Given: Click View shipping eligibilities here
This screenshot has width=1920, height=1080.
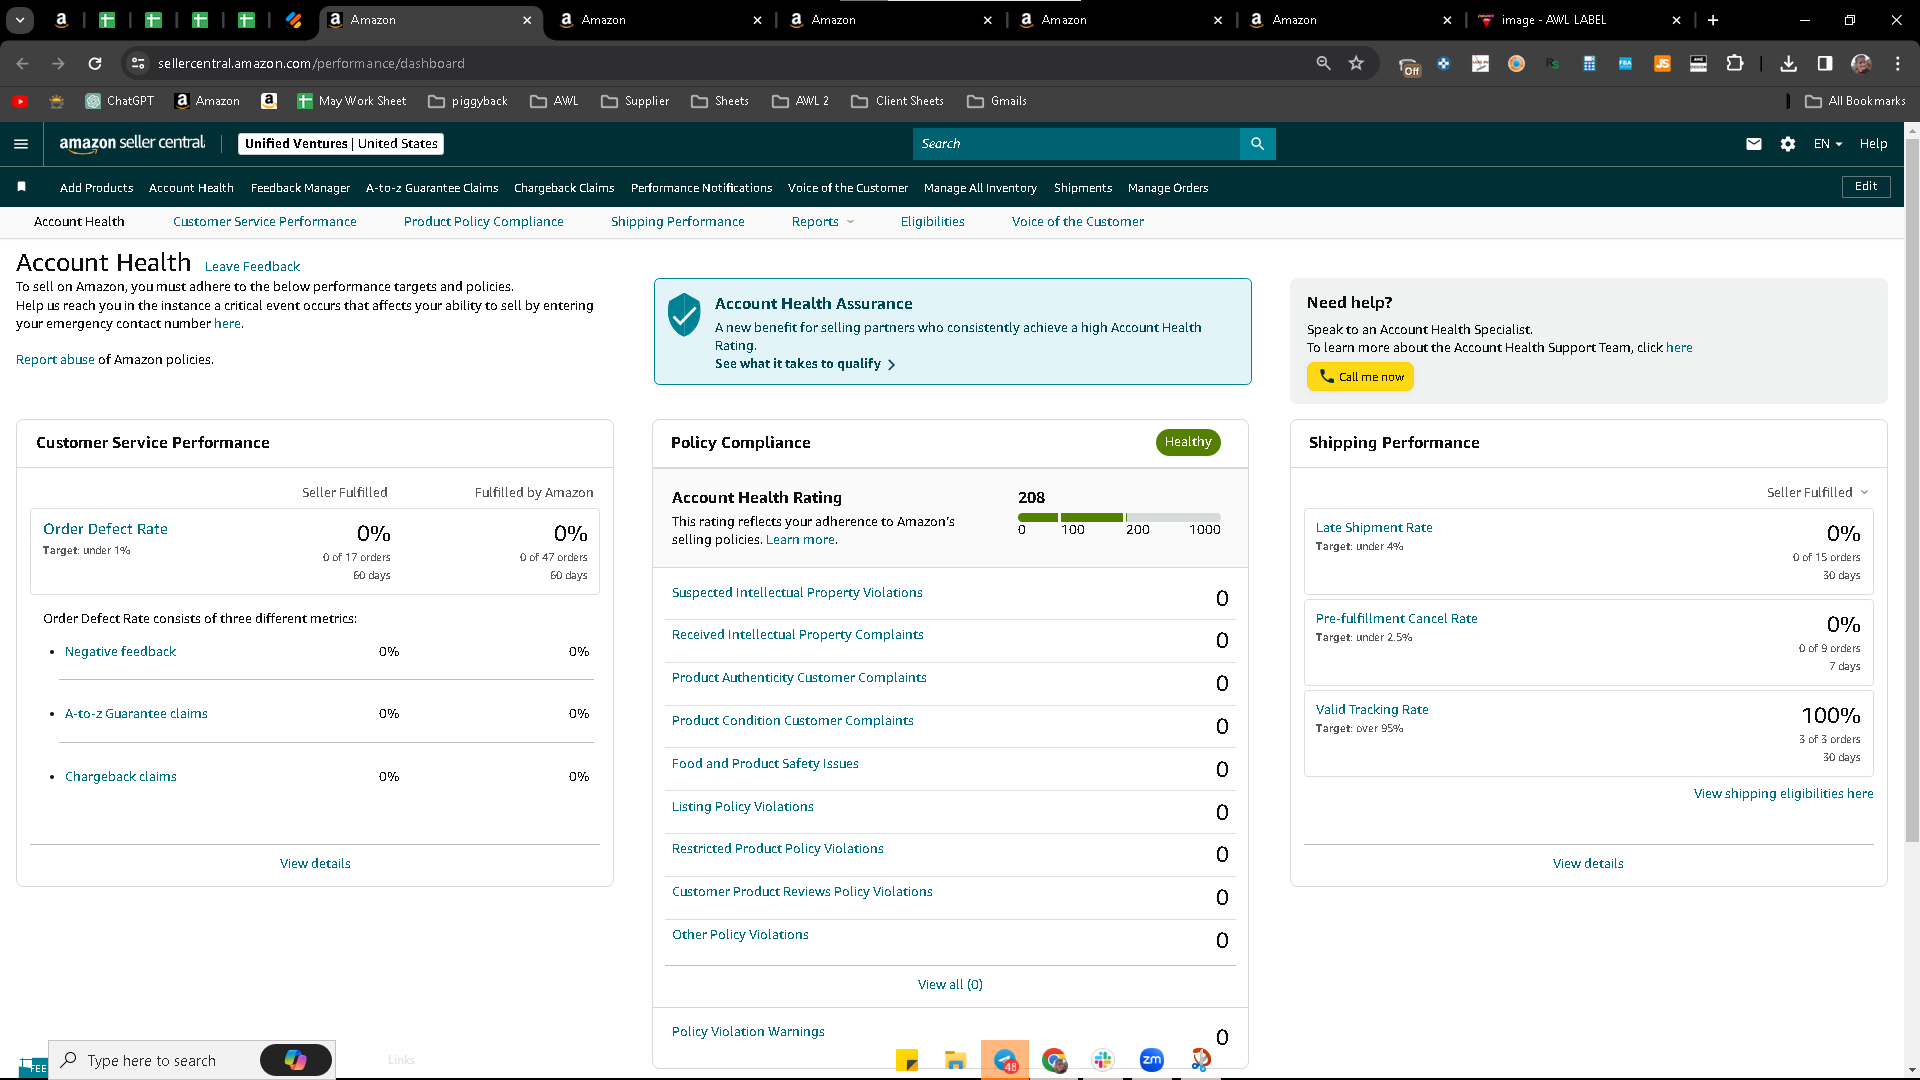Looking at the screenshot, I should click(1783, 794).
